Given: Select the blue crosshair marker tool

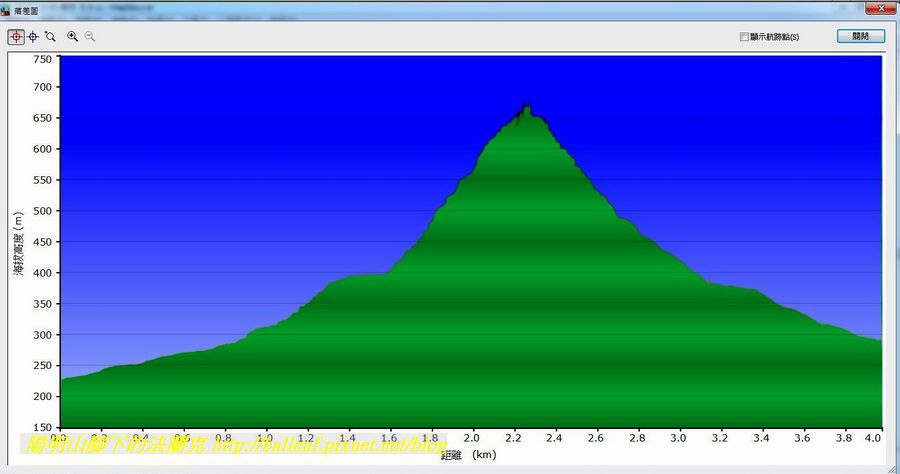Looking at the screenshot, I should click(33, 37).
